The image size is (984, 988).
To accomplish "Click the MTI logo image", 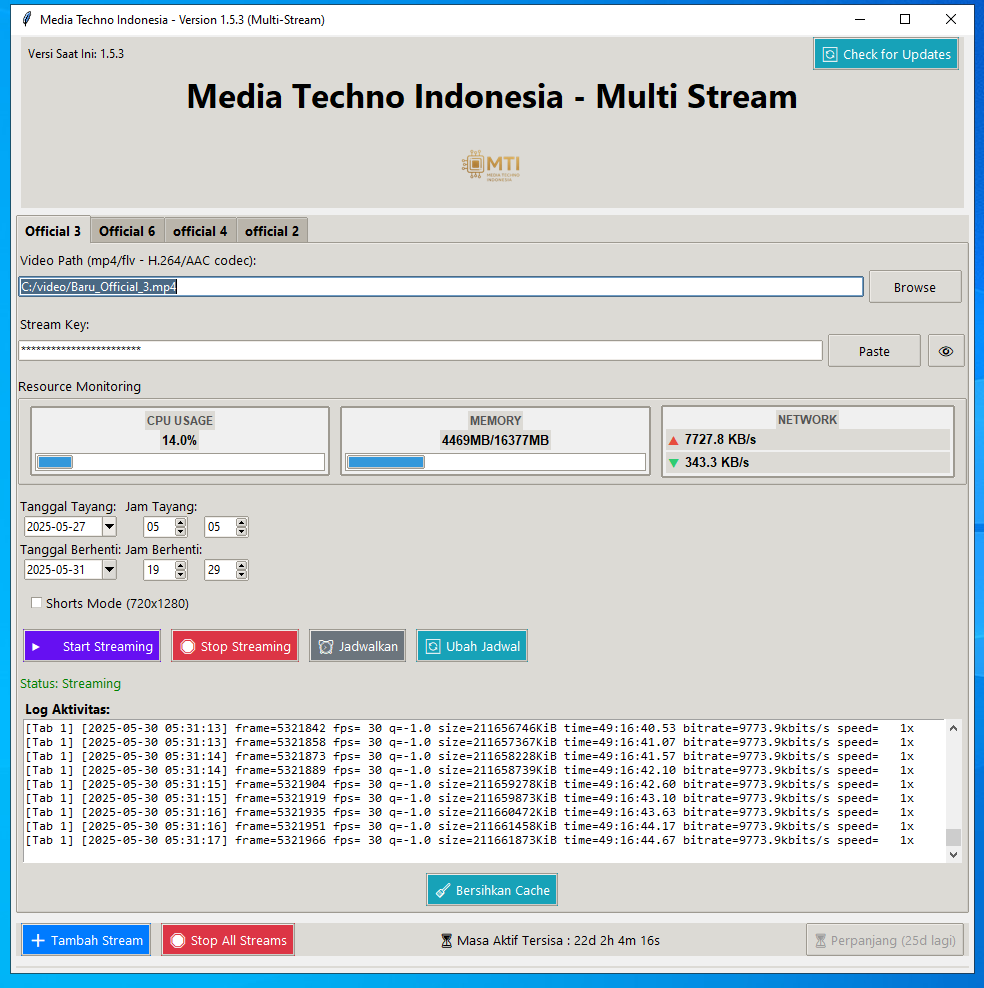I will pyautogui.click(x=491, y=166).
